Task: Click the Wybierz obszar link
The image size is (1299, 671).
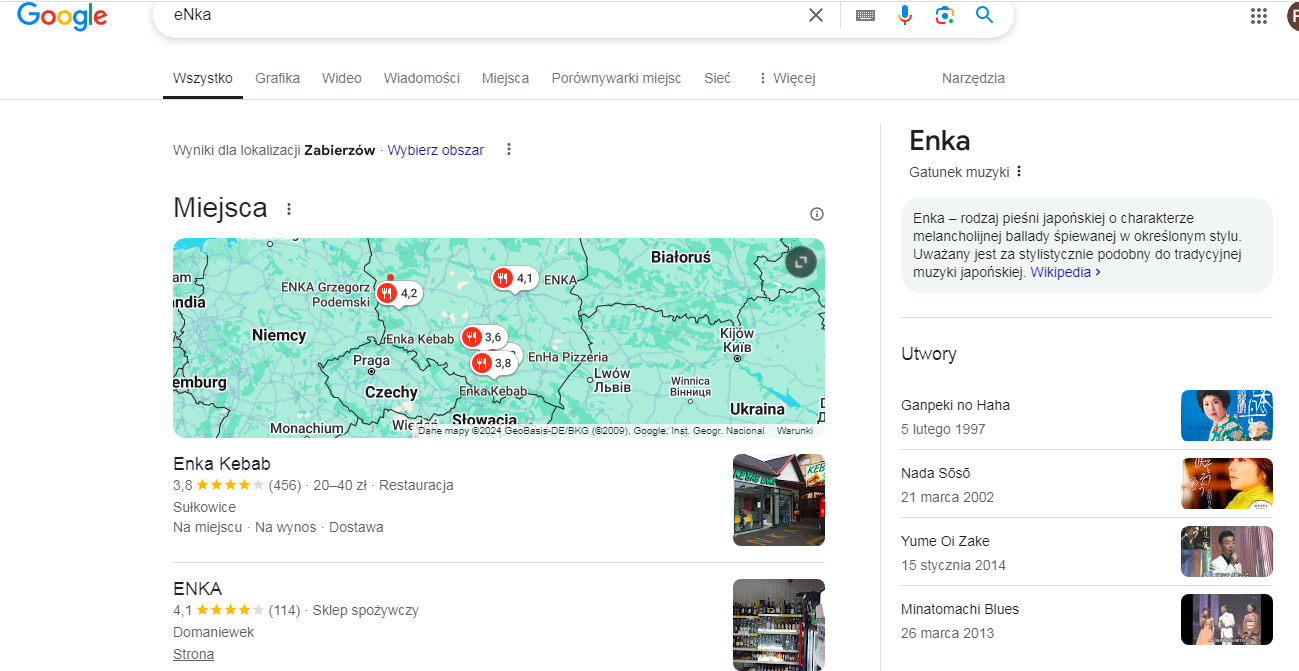Action: click(x=436, y=150)
